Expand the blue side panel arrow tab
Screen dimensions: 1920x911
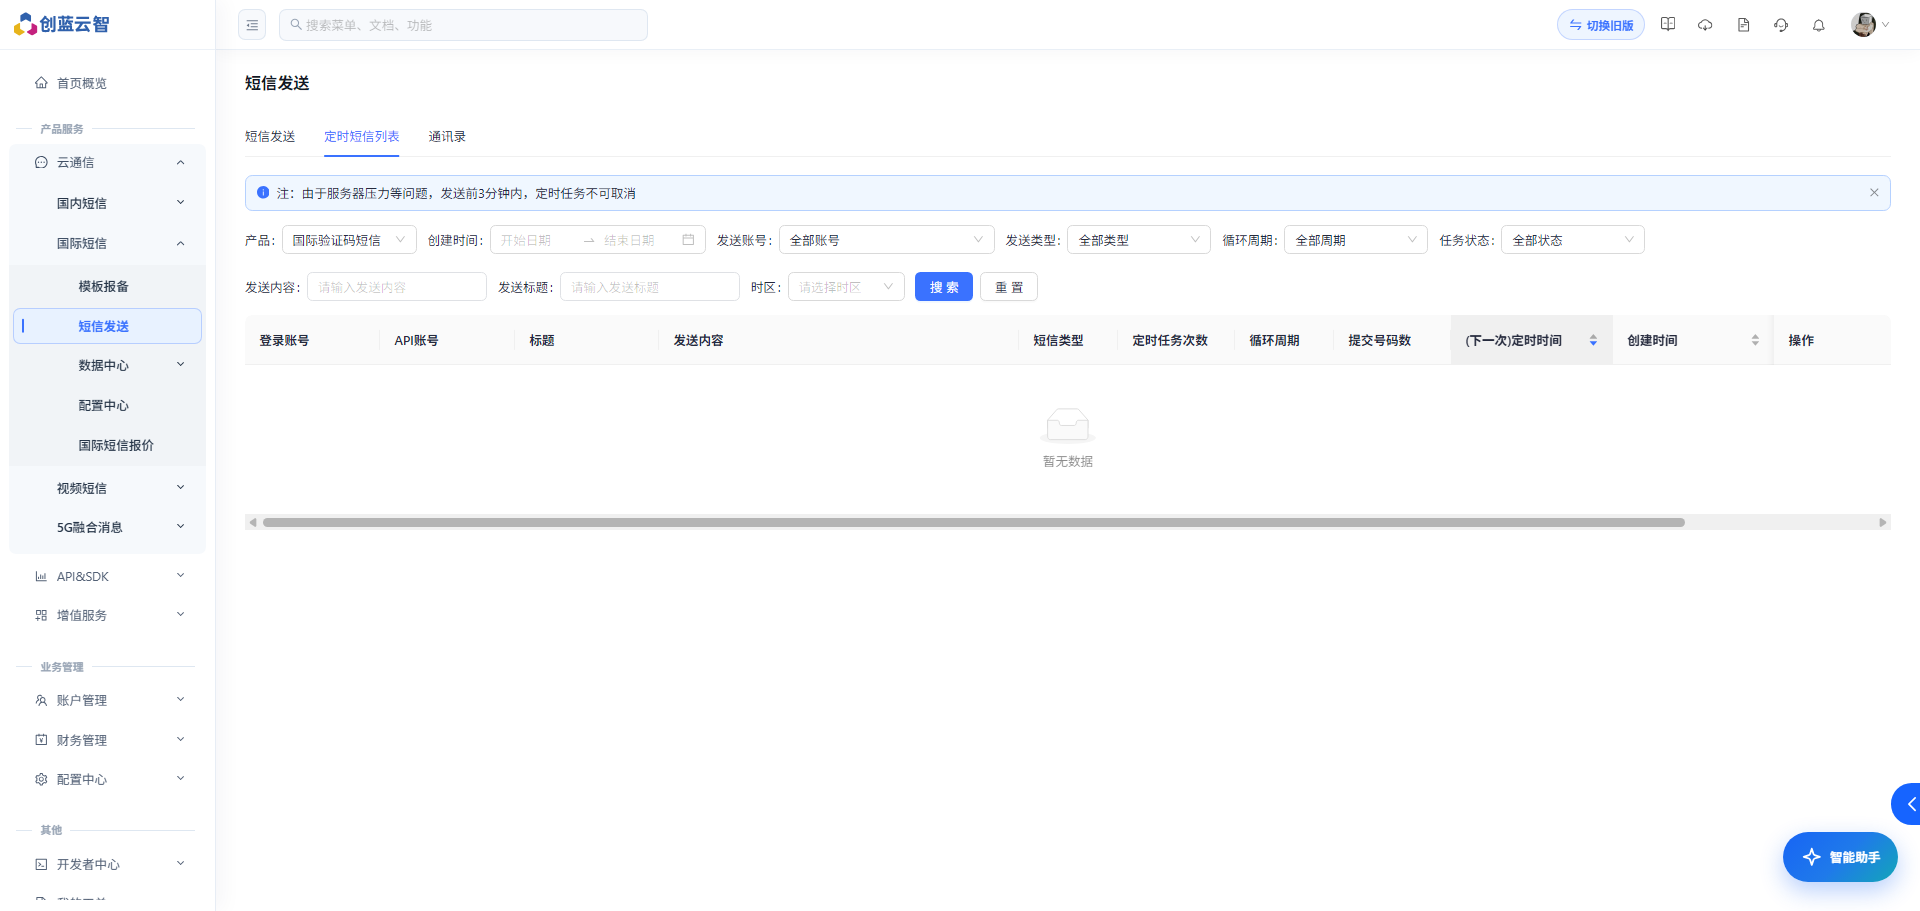(1908, 804)
